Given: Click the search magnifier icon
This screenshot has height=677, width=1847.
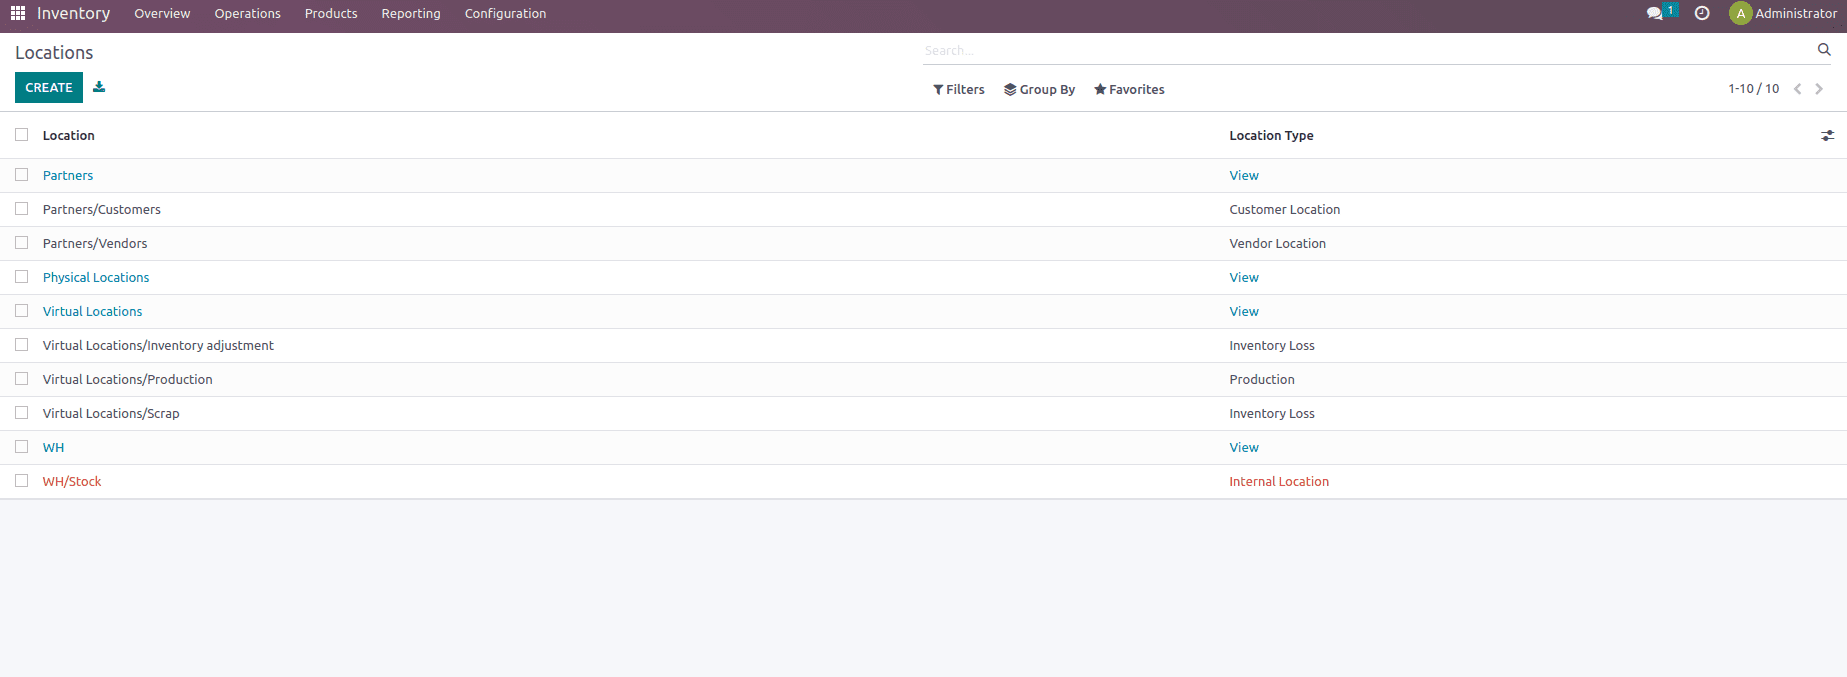Looking at the screenshot, I should [1823, 49].
